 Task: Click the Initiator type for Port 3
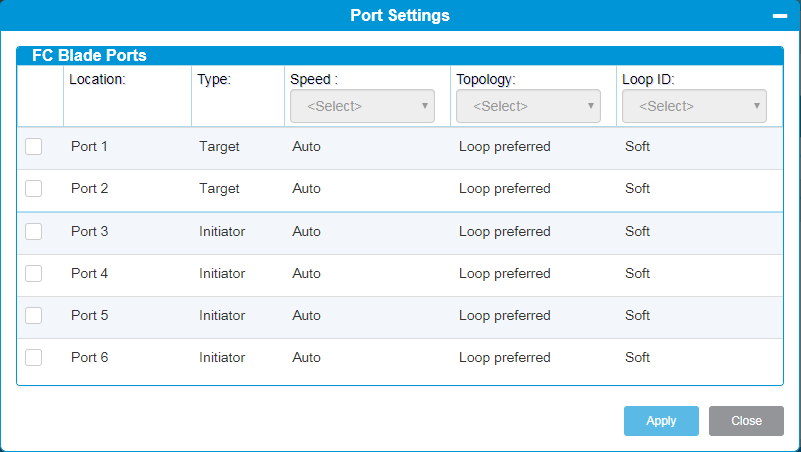(222, 231)
